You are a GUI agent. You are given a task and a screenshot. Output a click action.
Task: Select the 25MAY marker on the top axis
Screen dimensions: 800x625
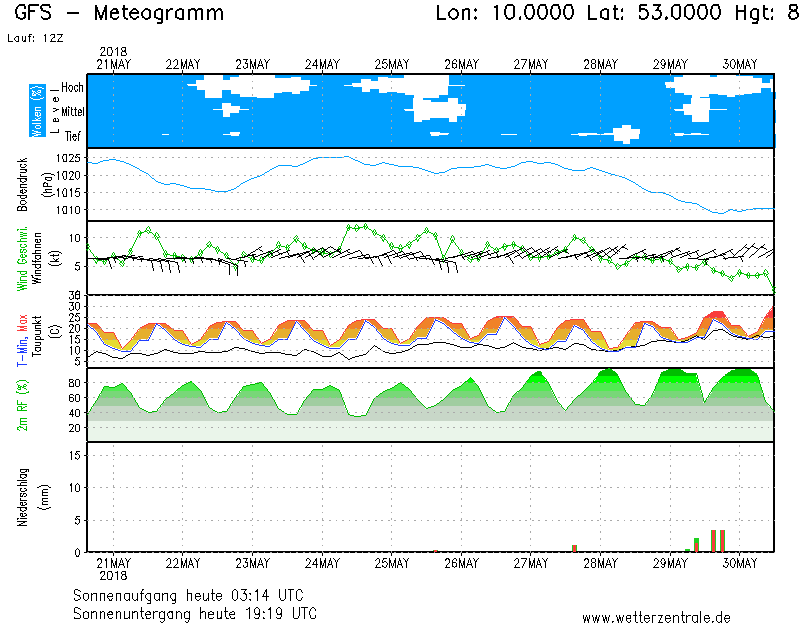click(x=392, y=65)
